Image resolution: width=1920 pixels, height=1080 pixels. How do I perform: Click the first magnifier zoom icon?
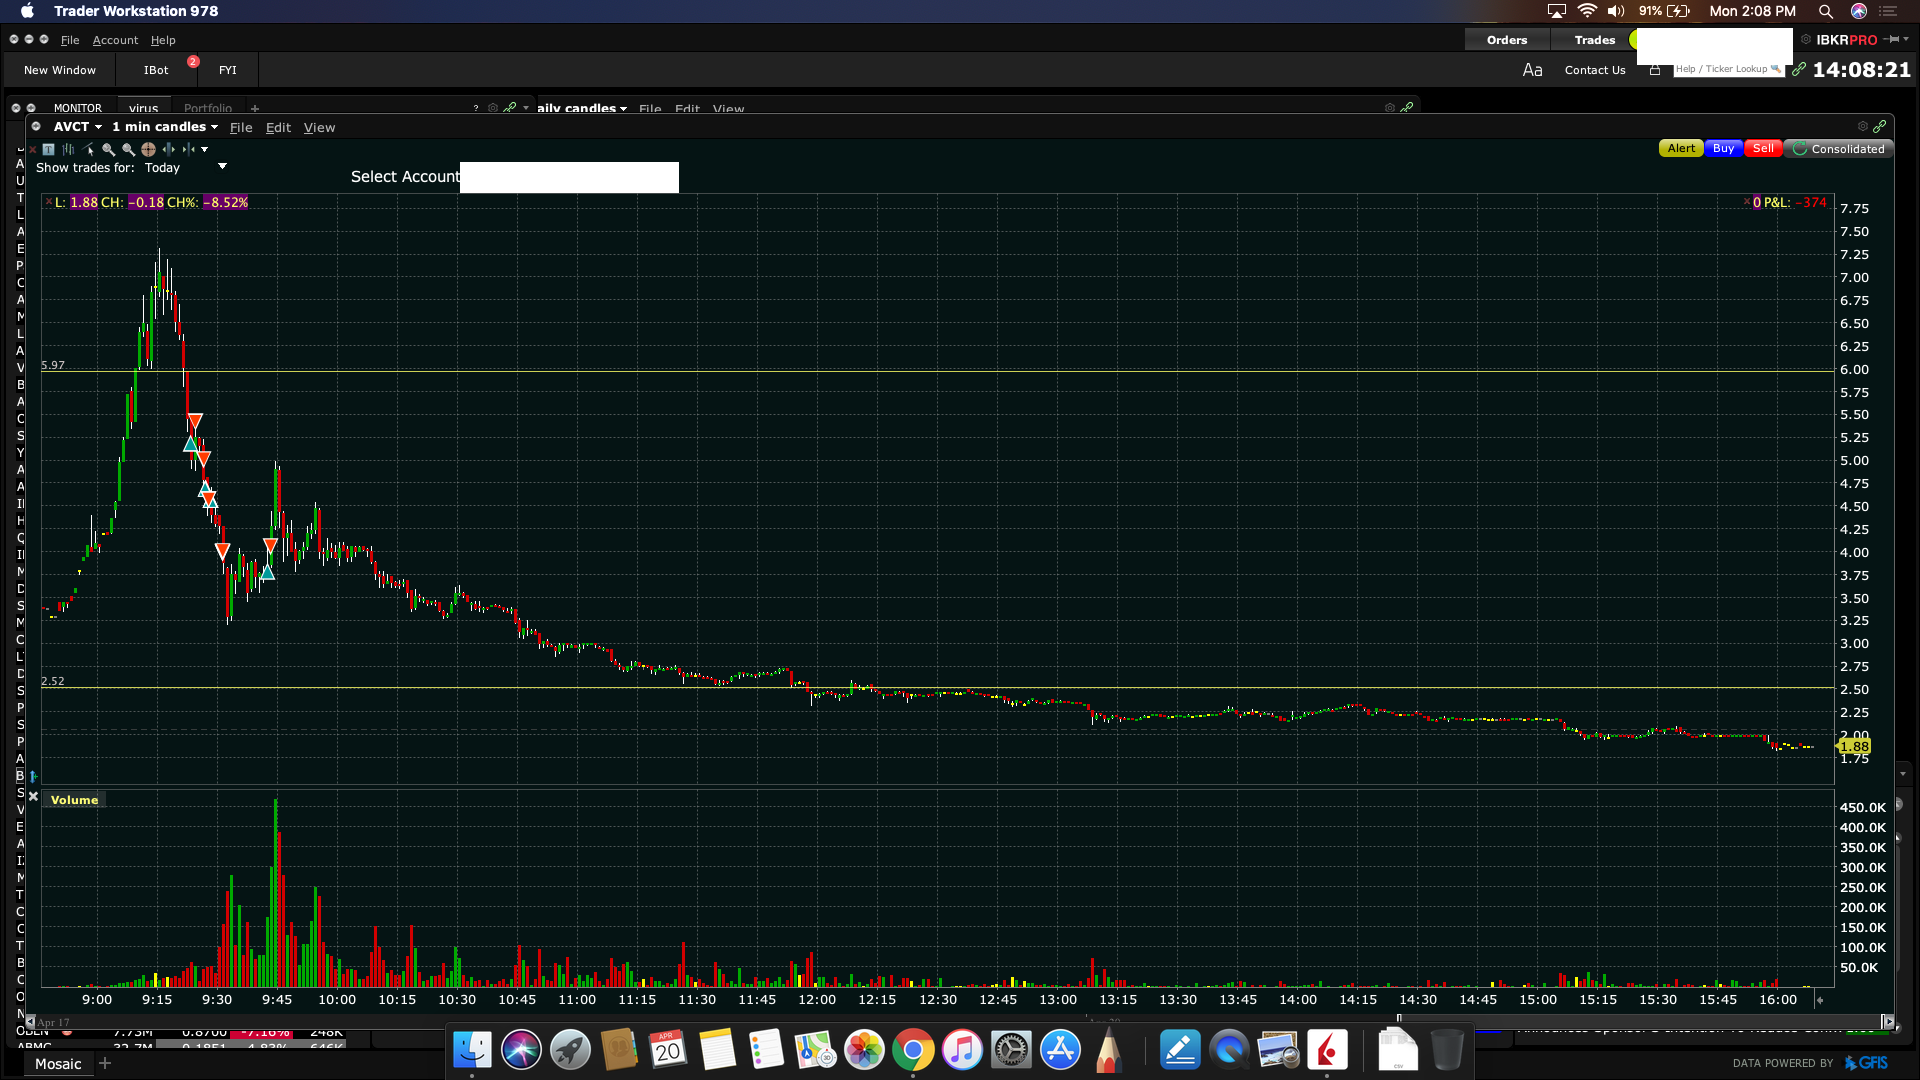pyautogui.click(x=109, y=149)
